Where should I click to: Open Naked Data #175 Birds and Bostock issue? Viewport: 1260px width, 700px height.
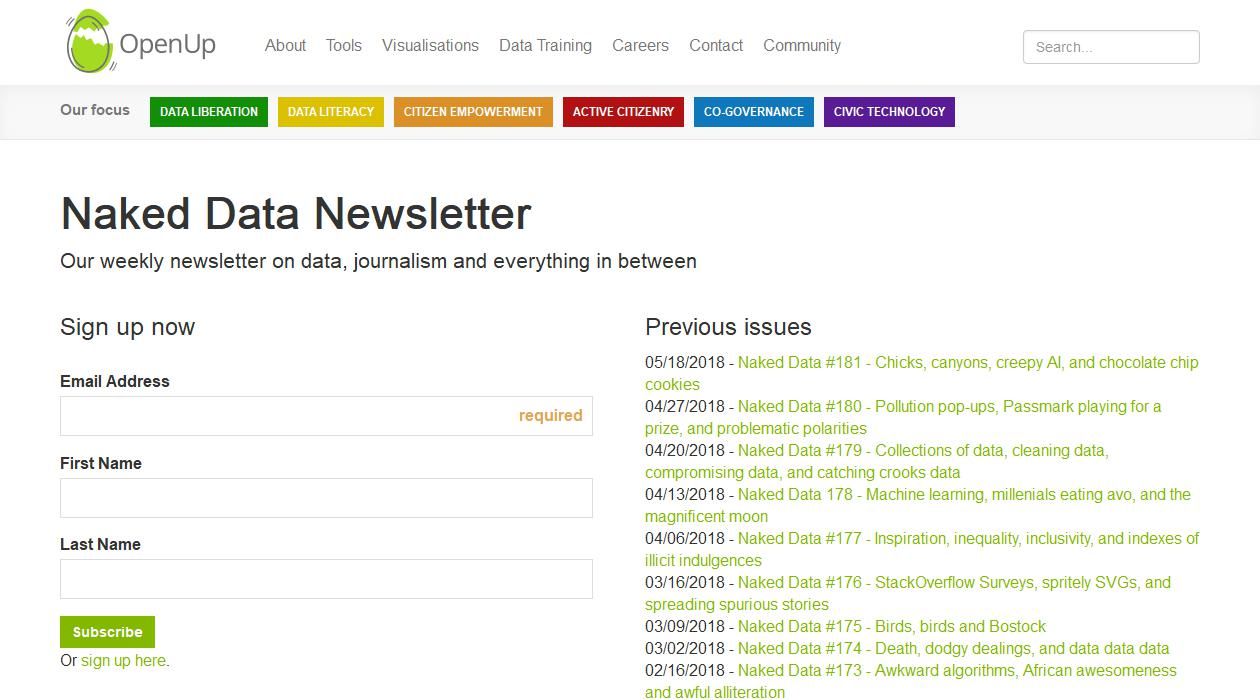892,627
